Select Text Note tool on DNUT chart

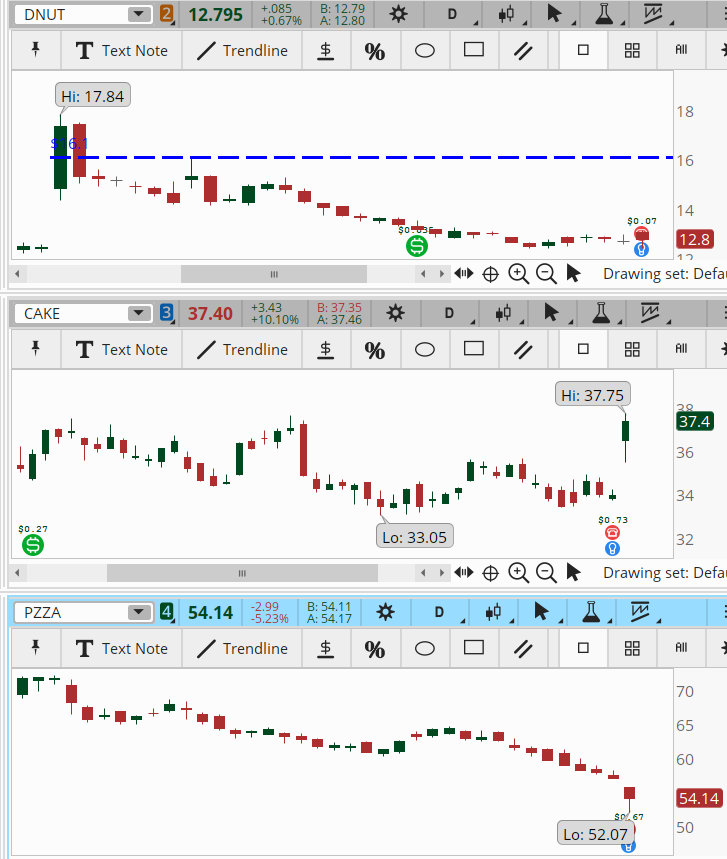tap(122, 50)
